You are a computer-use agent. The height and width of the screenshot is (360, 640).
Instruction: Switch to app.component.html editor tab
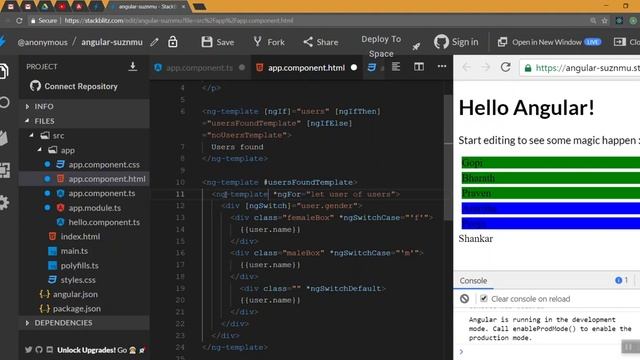[306, 68]
